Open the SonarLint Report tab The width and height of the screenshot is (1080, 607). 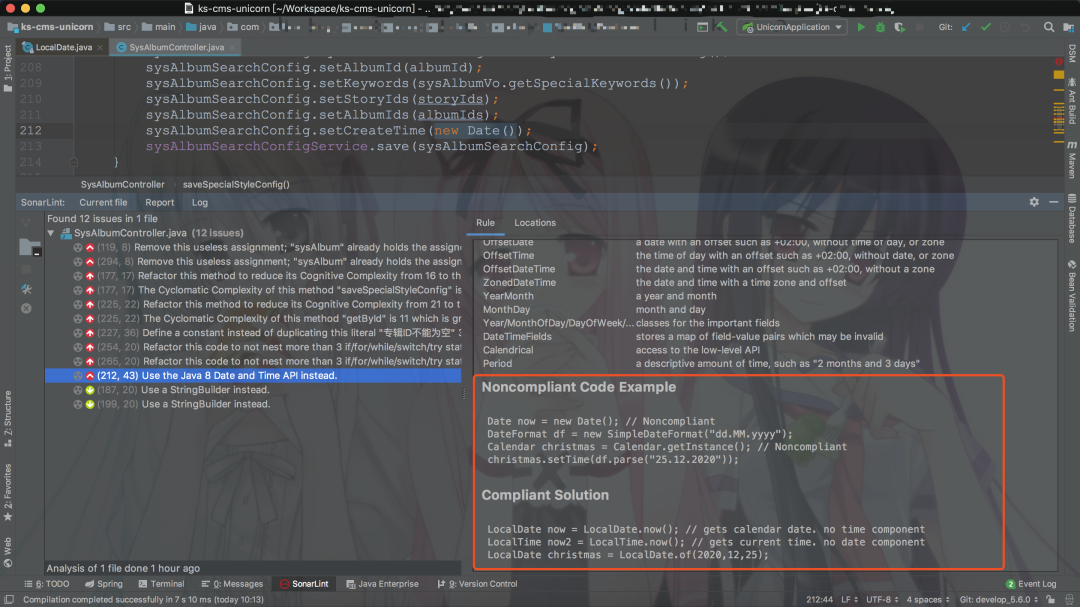(x=159, y=203)
